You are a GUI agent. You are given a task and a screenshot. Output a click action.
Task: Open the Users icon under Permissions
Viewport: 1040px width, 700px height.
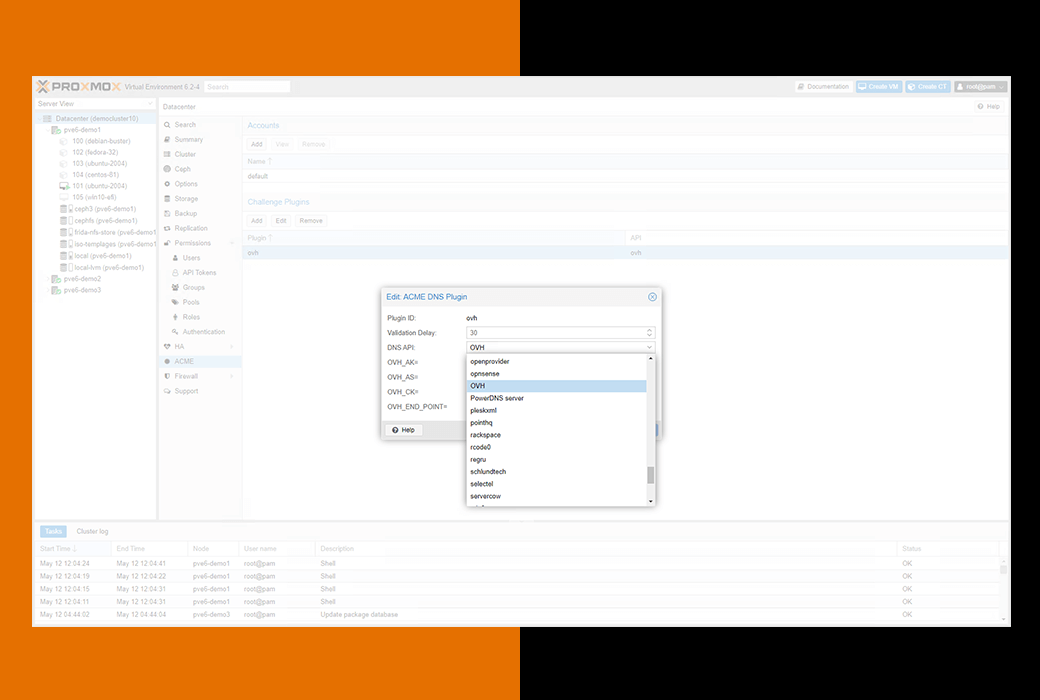coord(175,257)
